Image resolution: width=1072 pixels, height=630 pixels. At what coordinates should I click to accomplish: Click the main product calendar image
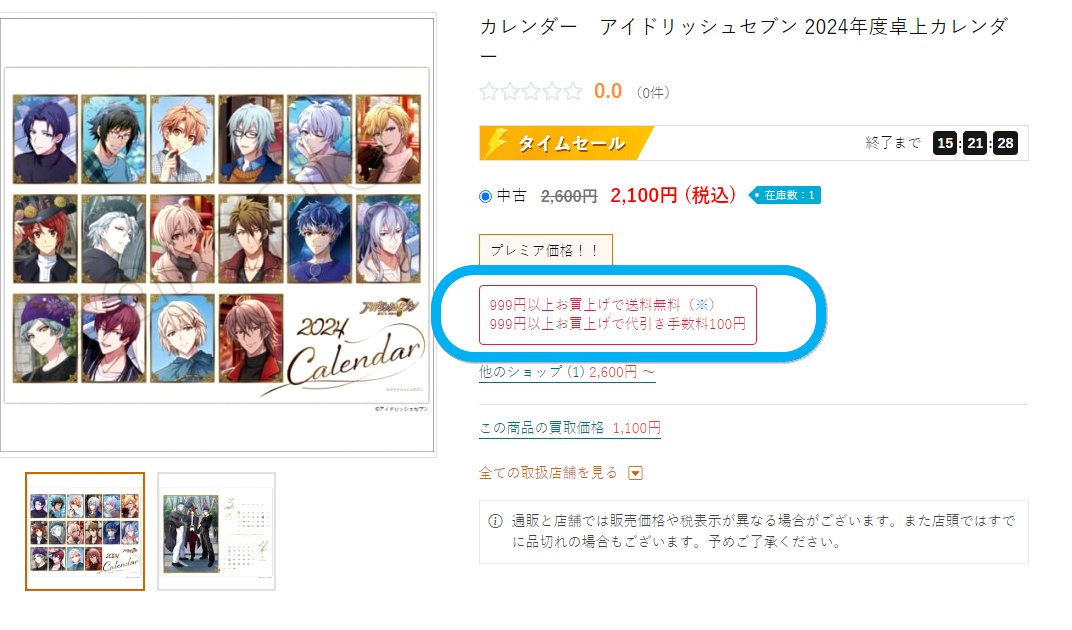(217, 235)
